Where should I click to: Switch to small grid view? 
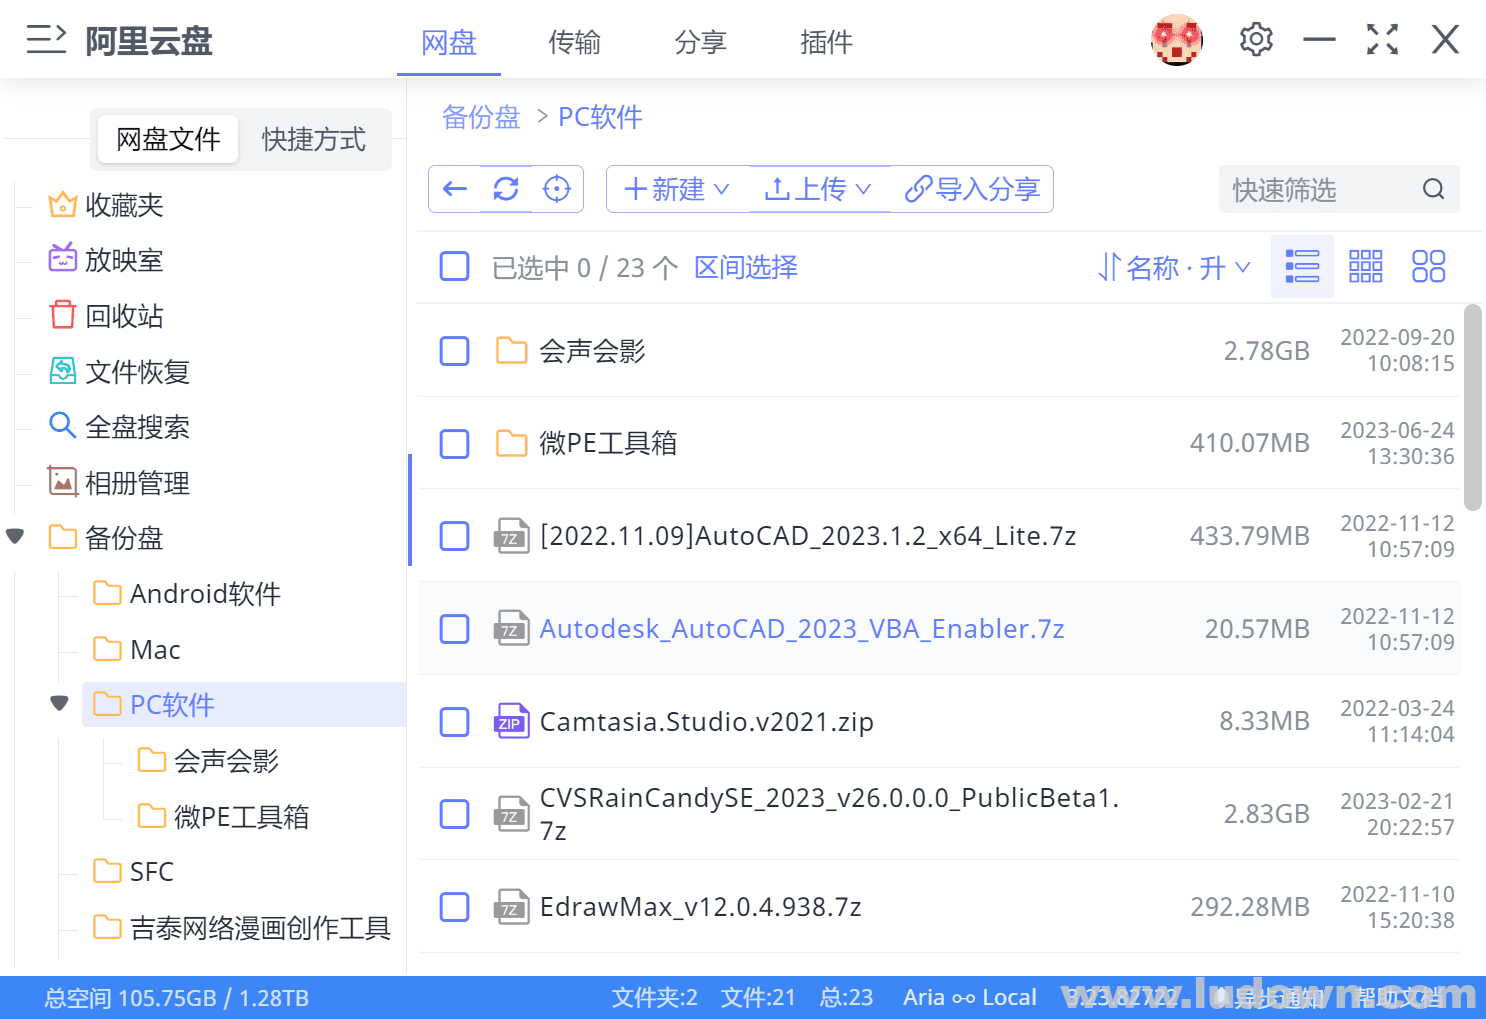[1365, 267]
